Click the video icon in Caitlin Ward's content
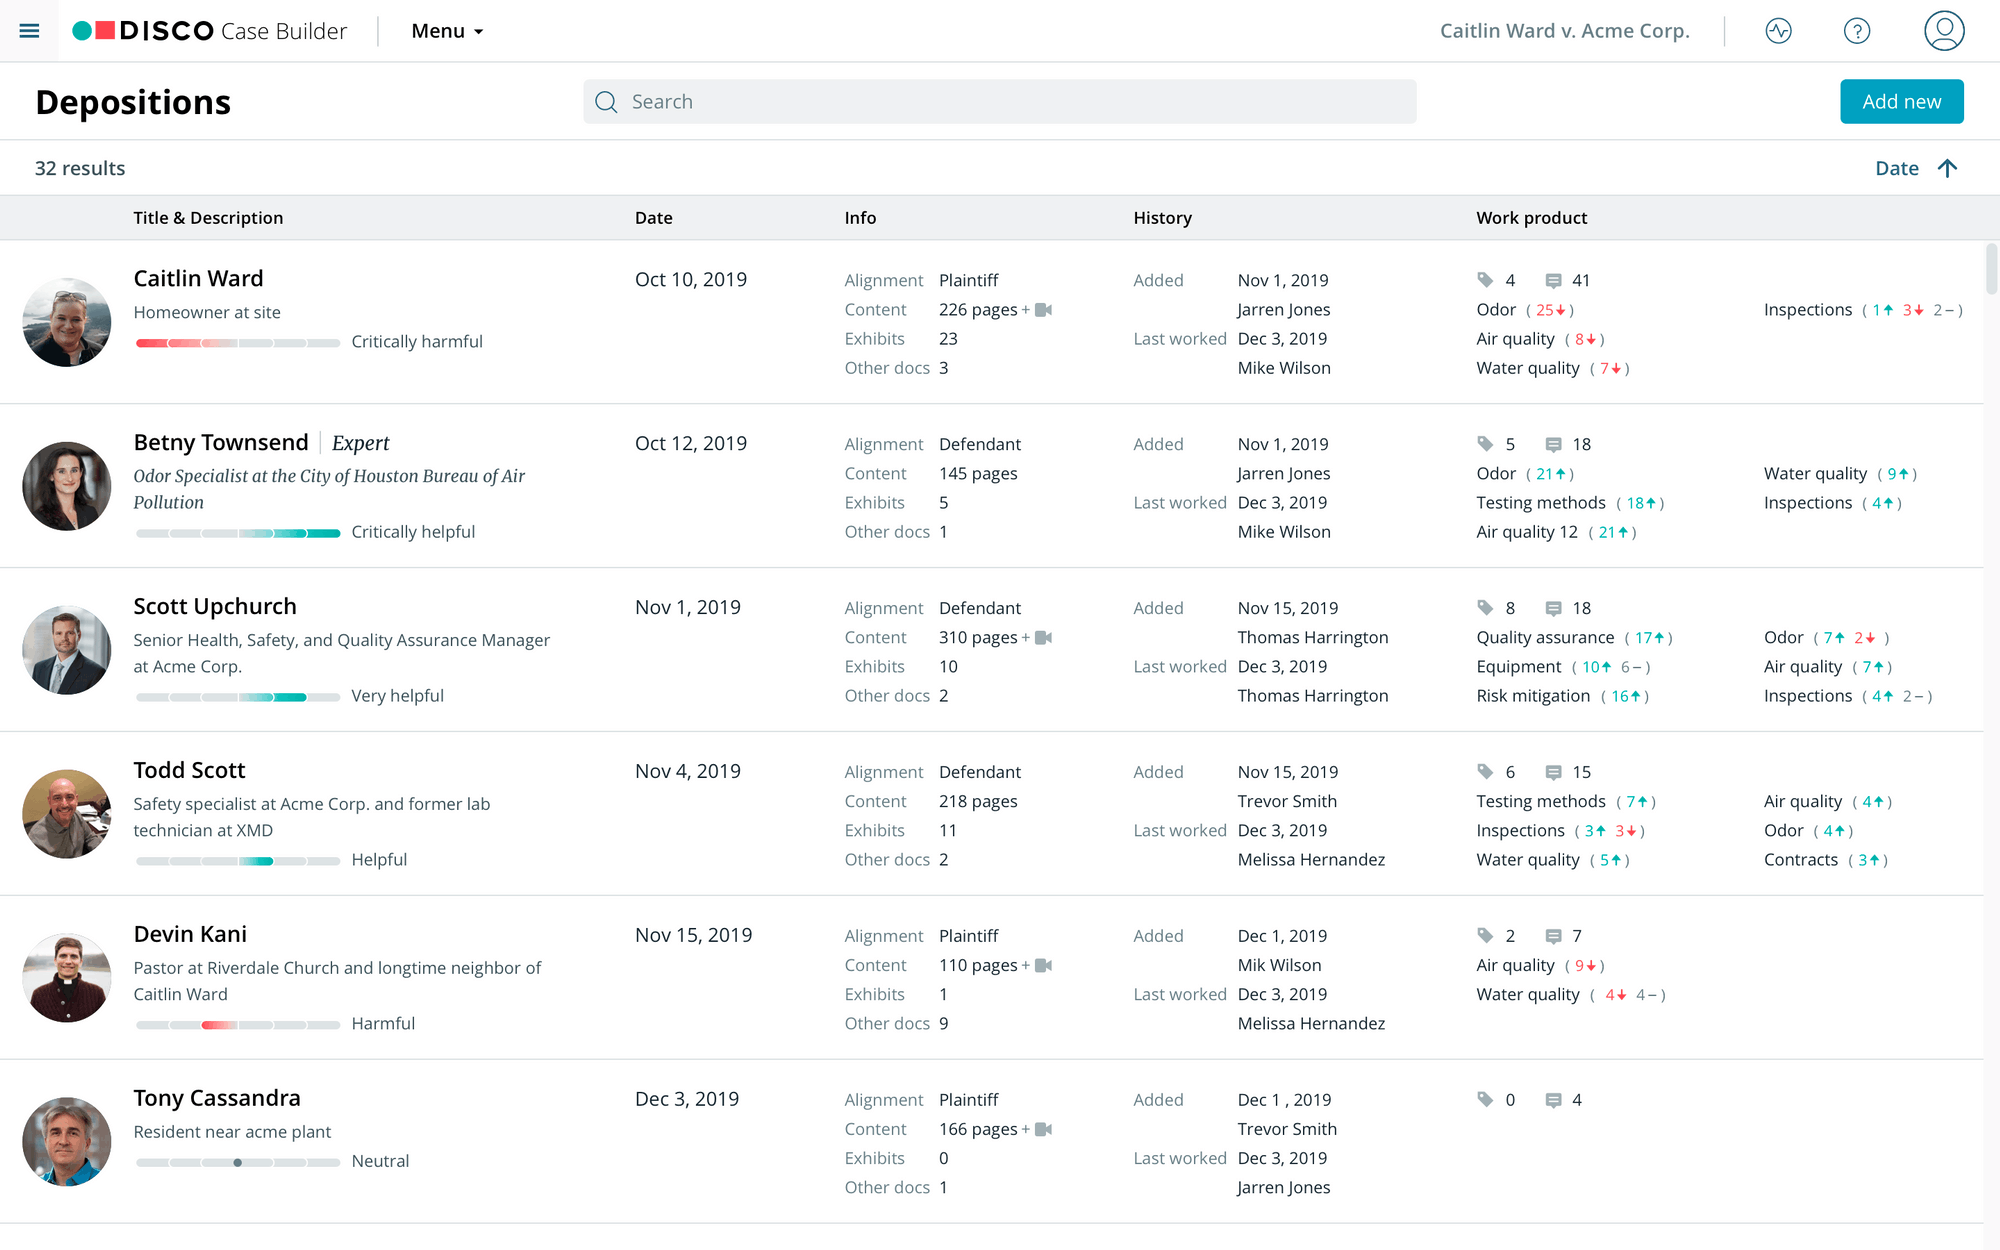The image size is (2000, 1250). (x=1044, y=310)
